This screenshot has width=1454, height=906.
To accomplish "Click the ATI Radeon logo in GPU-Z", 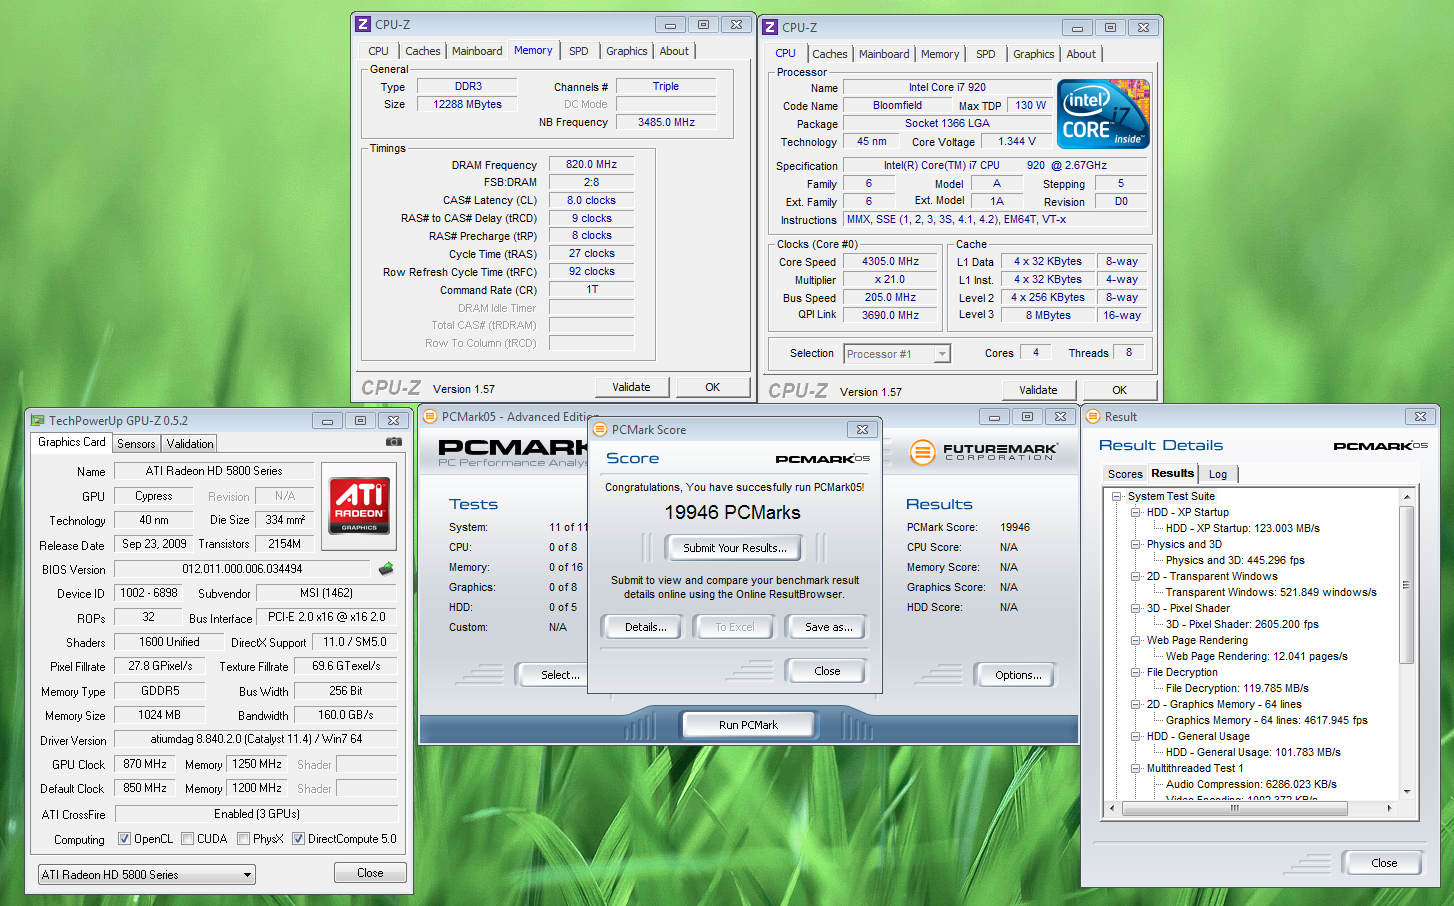I will coord(359,505).
